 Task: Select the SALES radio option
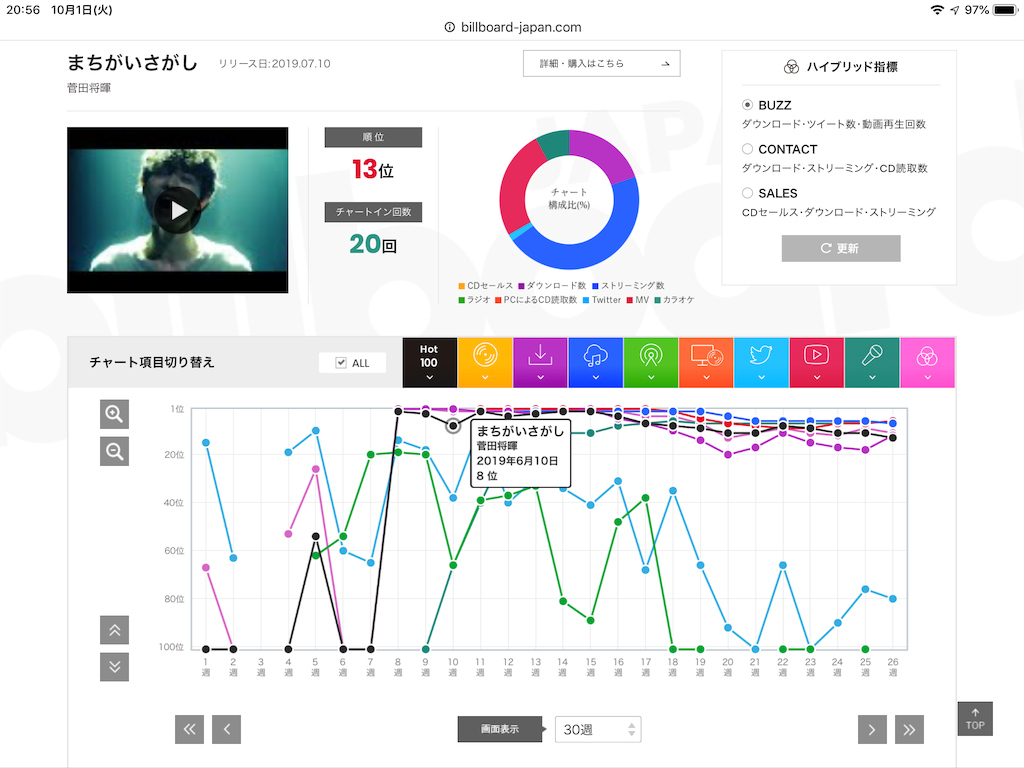click(x=747, y=193)
